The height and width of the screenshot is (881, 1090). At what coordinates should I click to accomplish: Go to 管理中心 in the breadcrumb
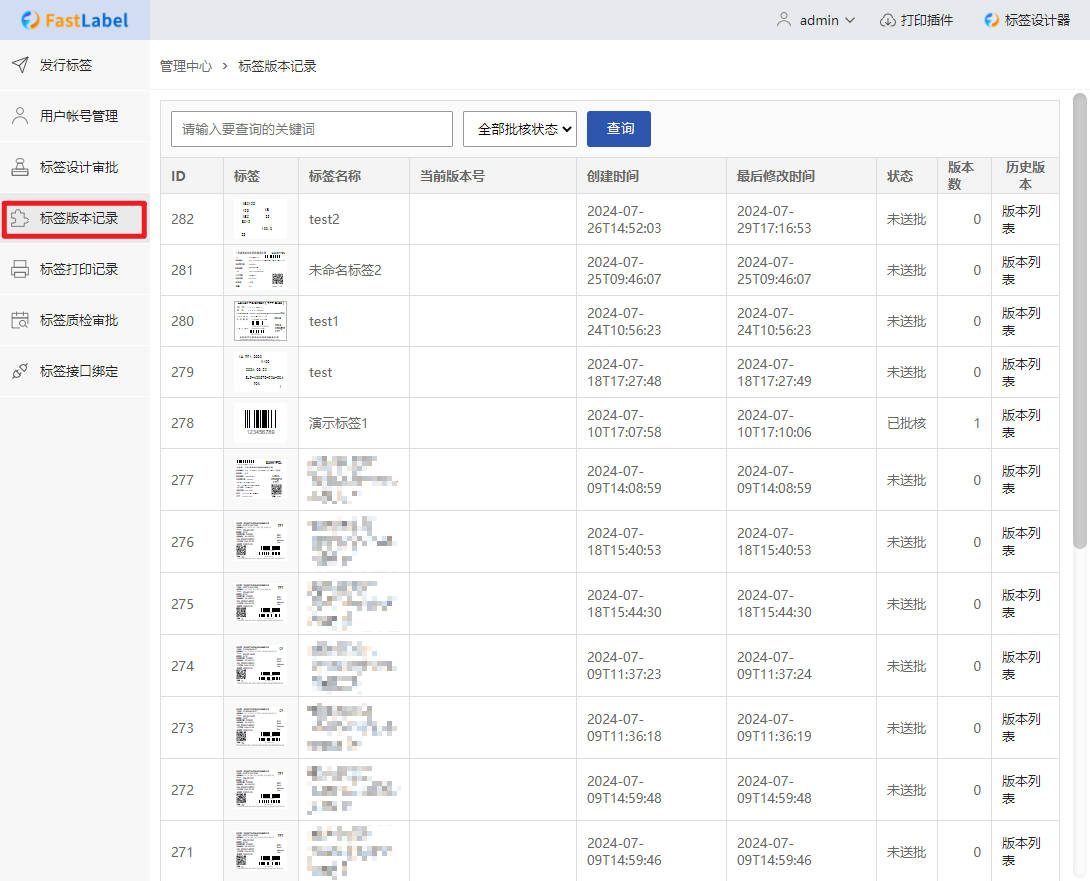pos(186,66)
